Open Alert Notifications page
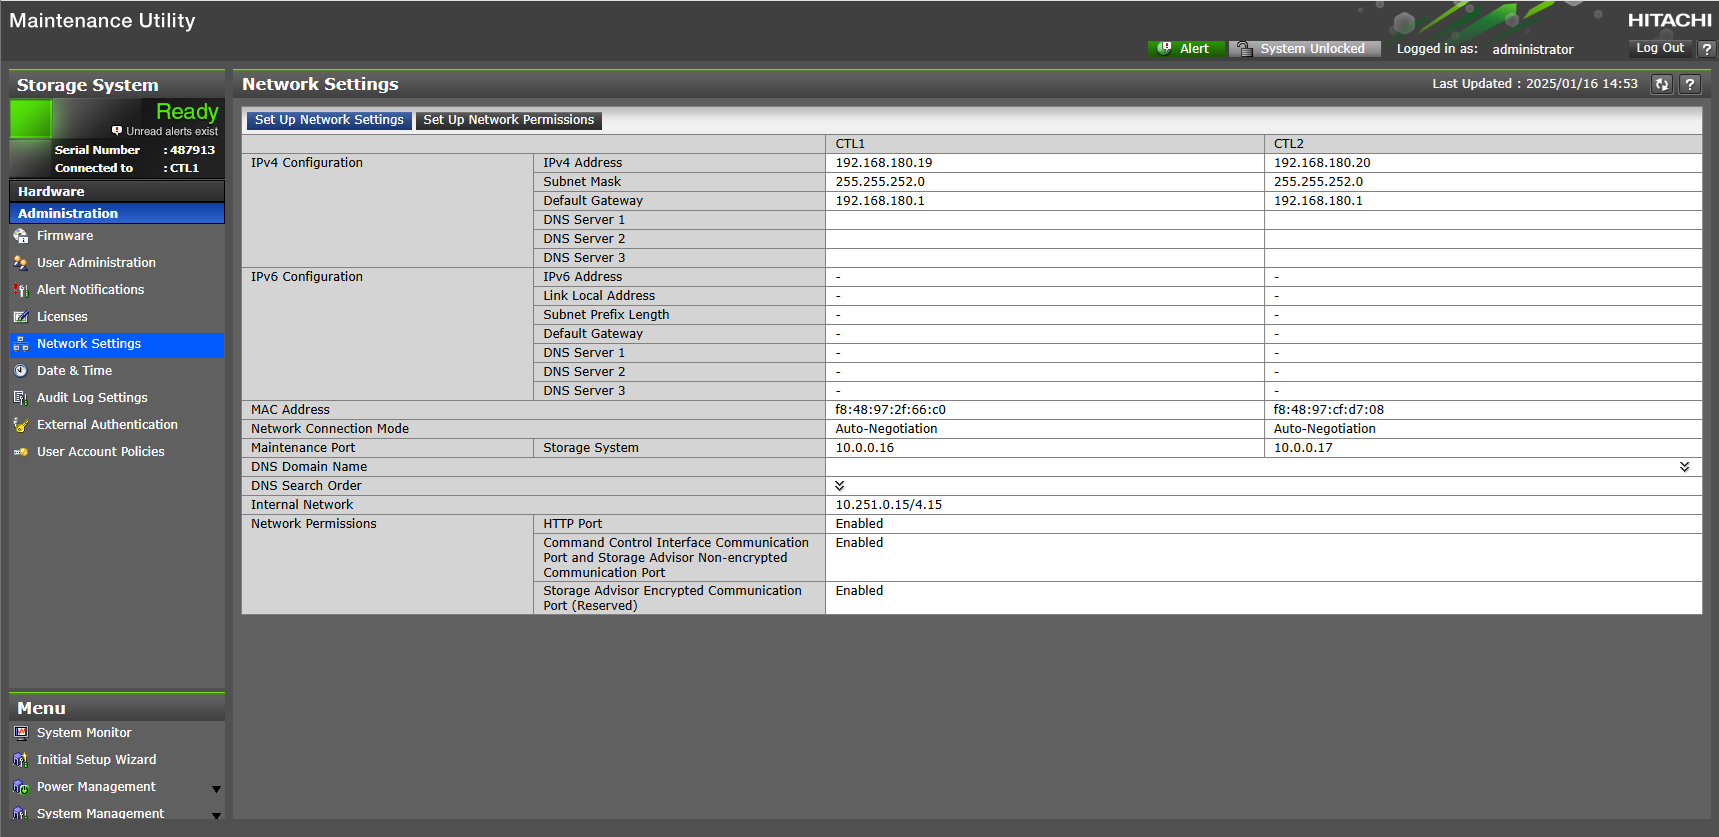Viewport: 1719px width, 837px height. tap(90, 290)
